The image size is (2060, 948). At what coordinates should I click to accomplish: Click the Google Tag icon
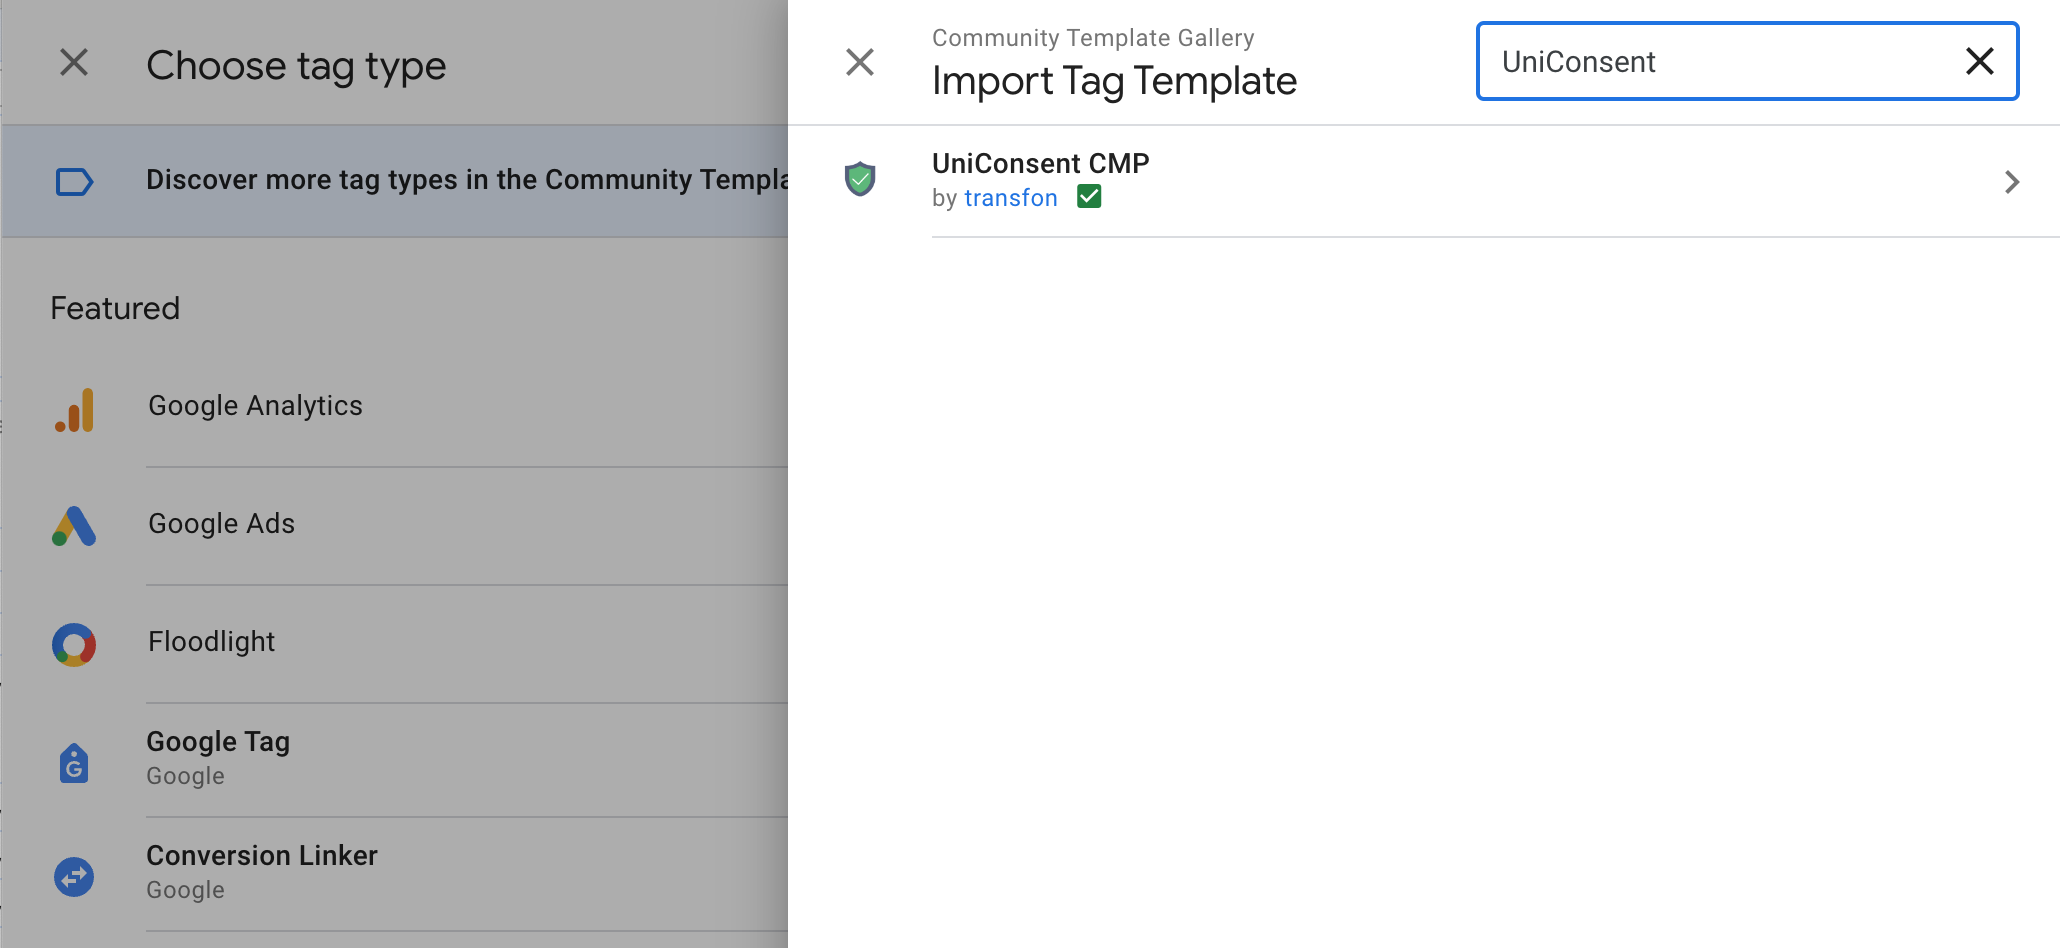click(x=74, y=763)
